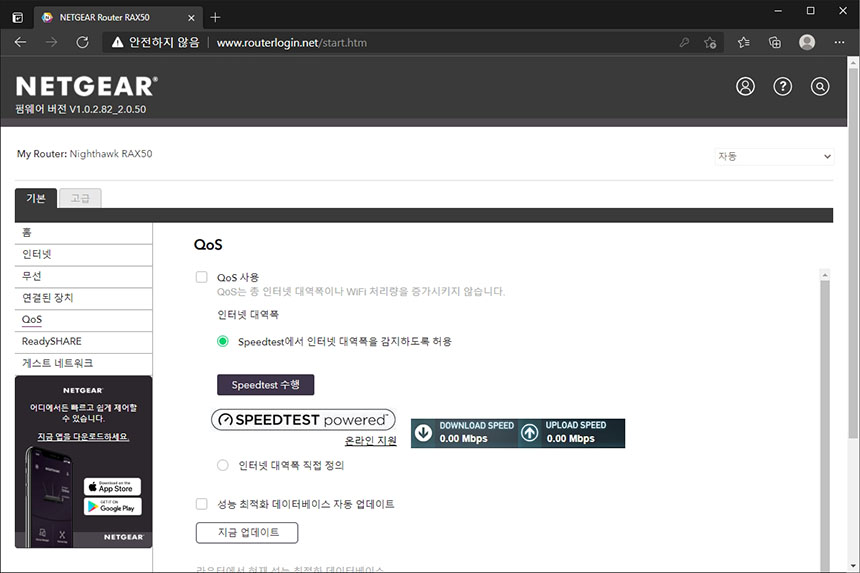Open the QoS sidebar menu item

[x=83, y=320]
